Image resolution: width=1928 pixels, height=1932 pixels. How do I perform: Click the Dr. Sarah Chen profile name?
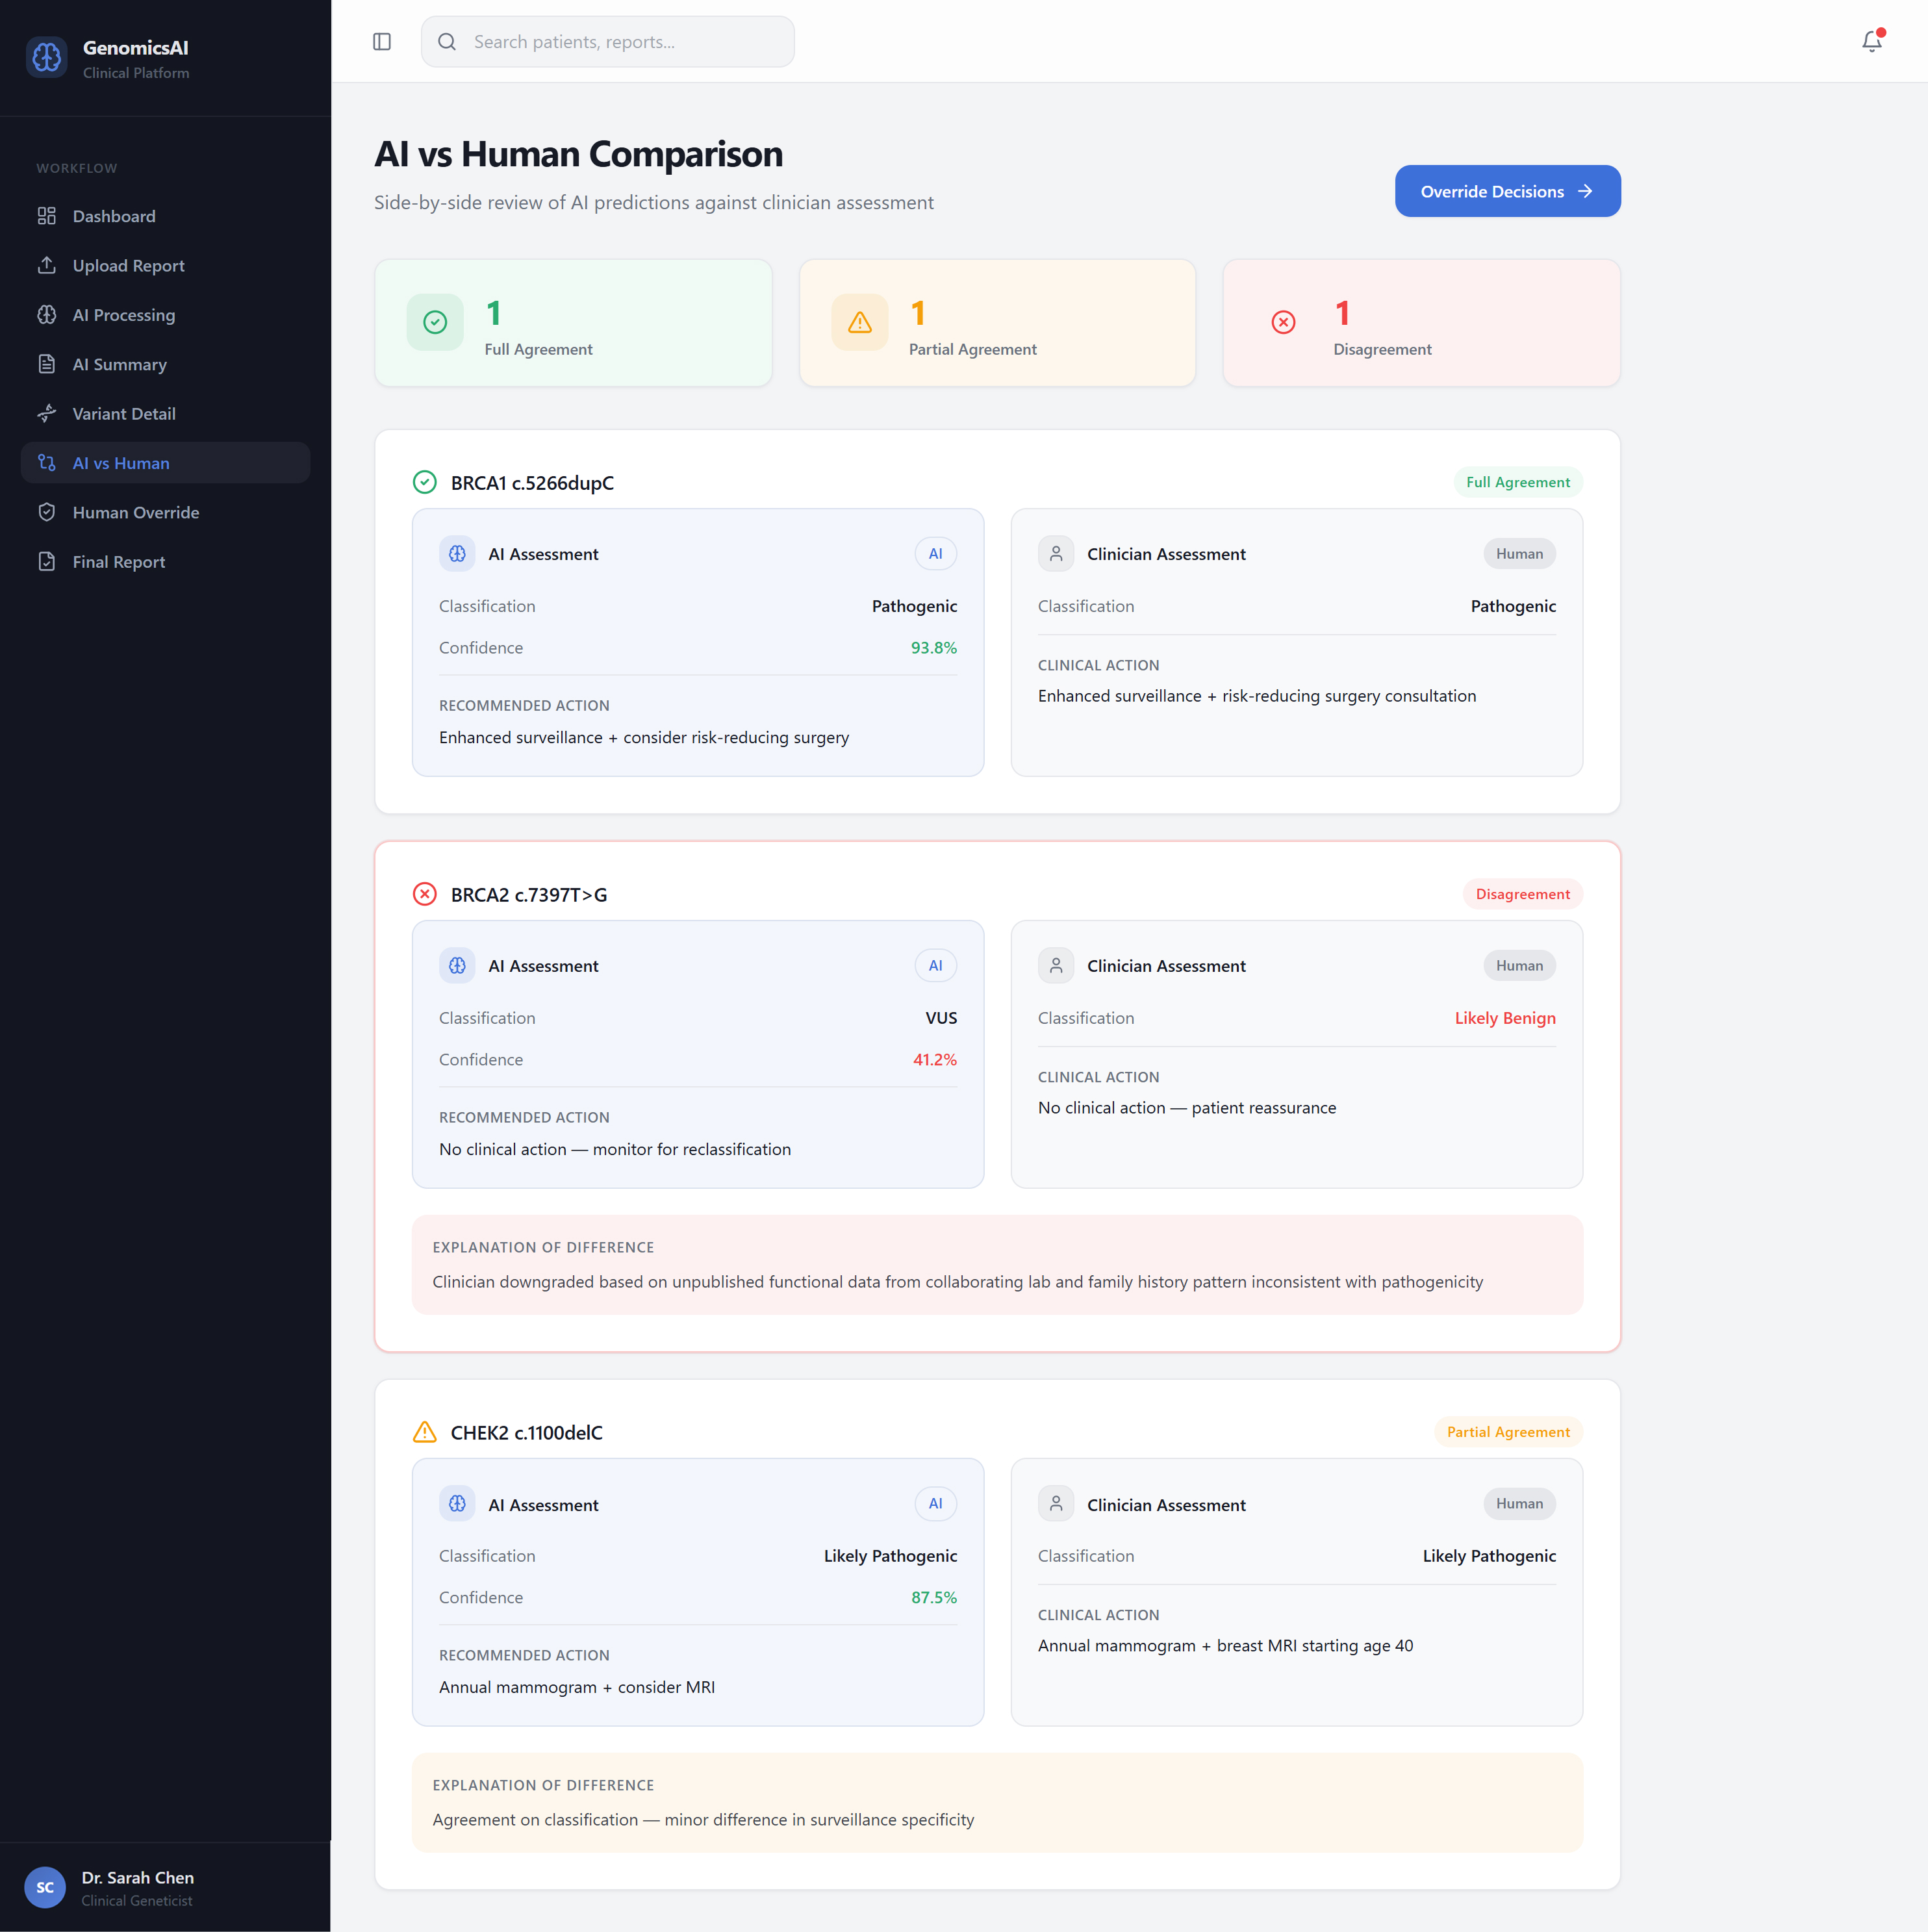pos(138,1878)
